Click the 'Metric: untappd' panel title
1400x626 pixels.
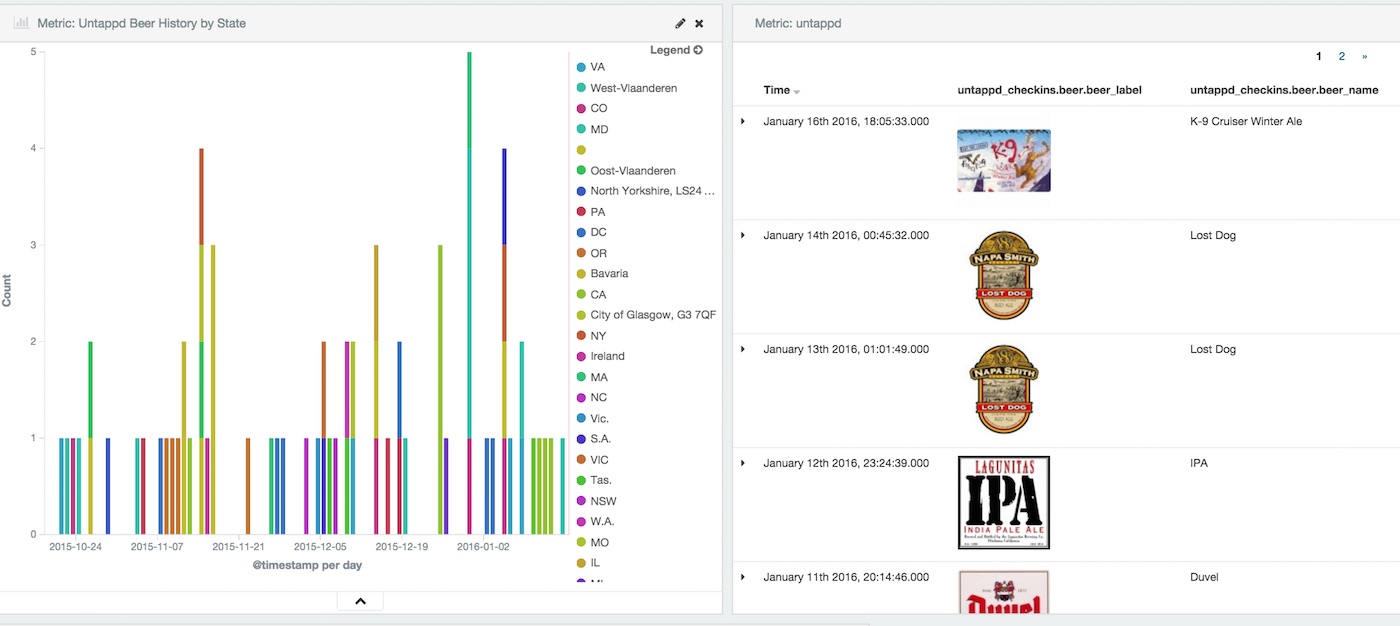(x=798, y=23)
